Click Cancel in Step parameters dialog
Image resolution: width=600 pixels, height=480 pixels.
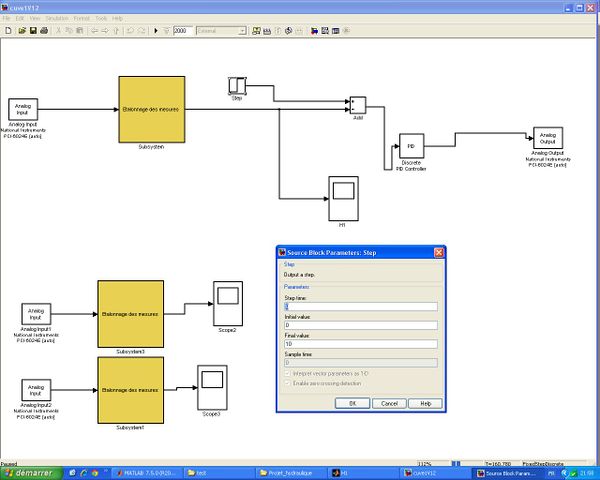pyautogui.click(x=389, y=403)
